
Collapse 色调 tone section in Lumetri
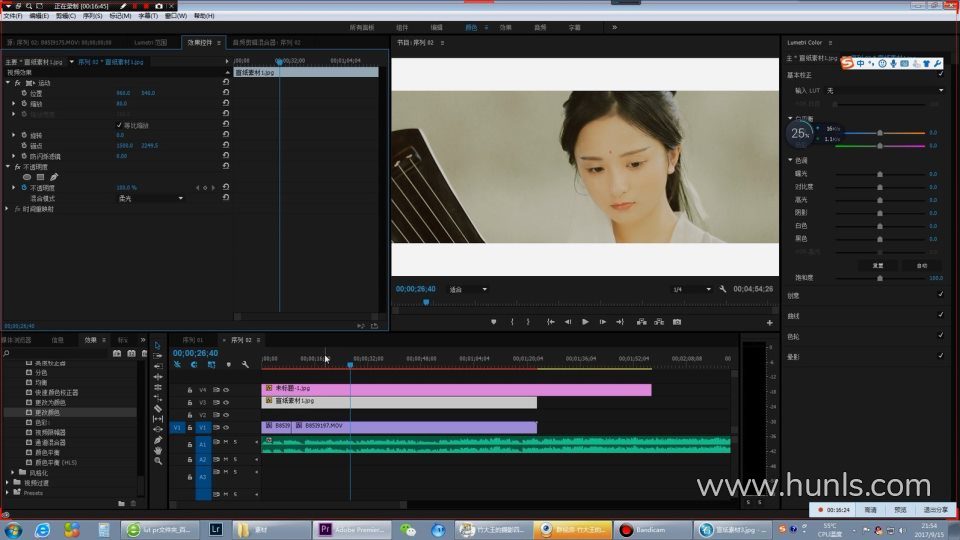coord(790,160)
